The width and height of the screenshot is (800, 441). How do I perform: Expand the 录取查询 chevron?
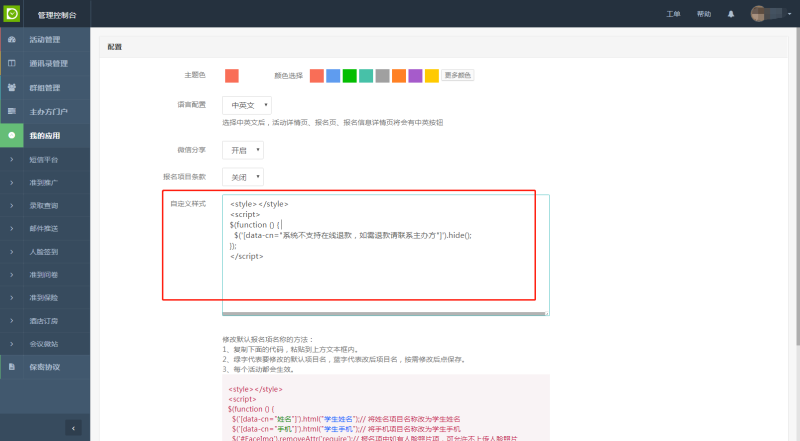point(12,205)
